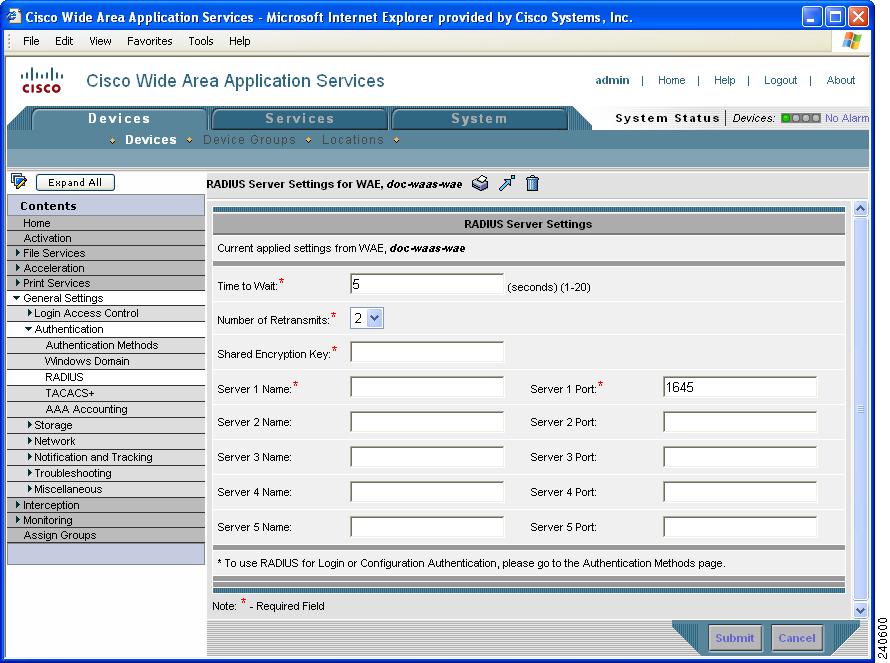Select the Devices sub-tab
The height and width of the screenshot is (663, 890).
(150, 140)
